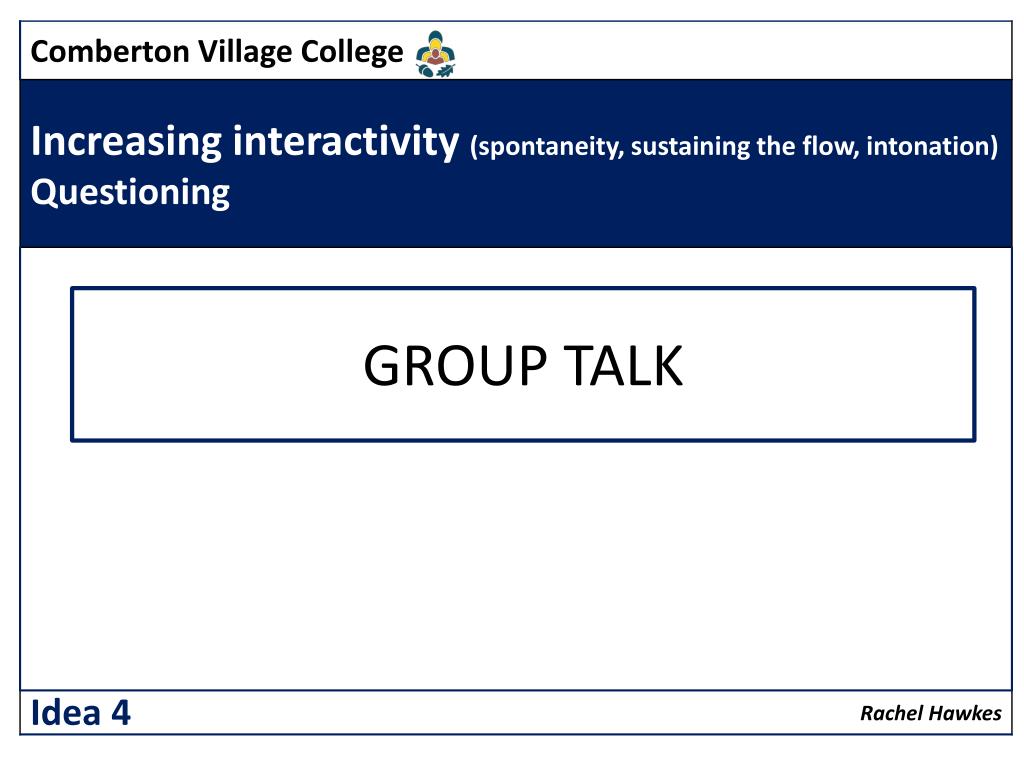This screenshot has width=1024, height=768.
Task: Click the word GROUP in the box
Action: (455, 366)
